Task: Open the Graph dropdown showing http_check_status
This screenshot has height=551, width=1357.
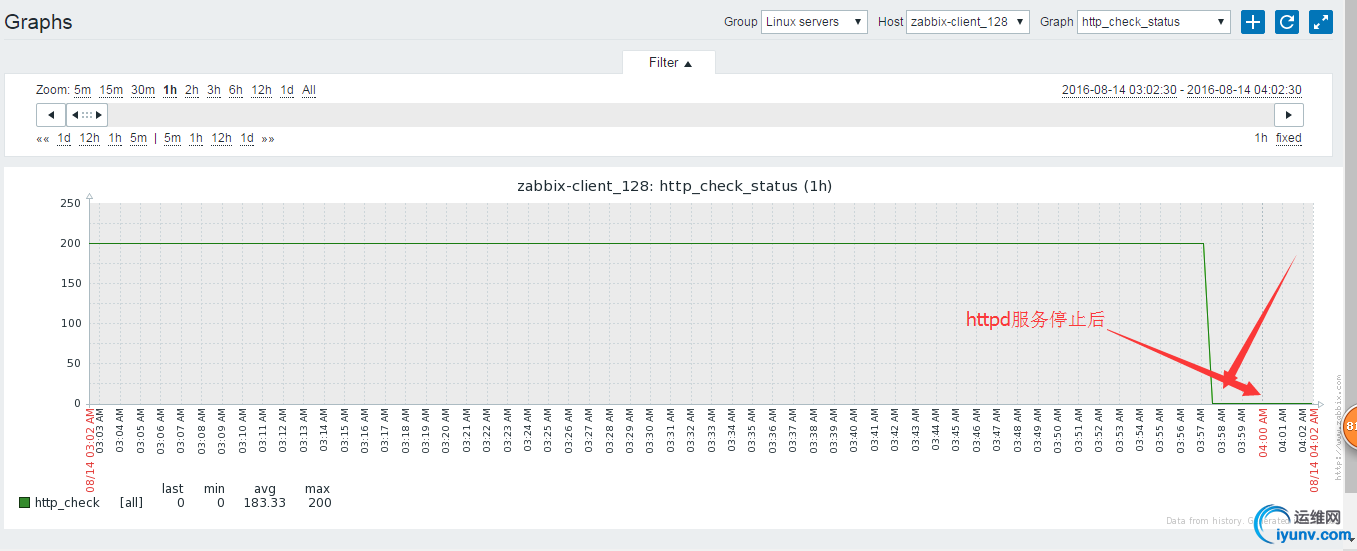Action: coord(1154,22)
